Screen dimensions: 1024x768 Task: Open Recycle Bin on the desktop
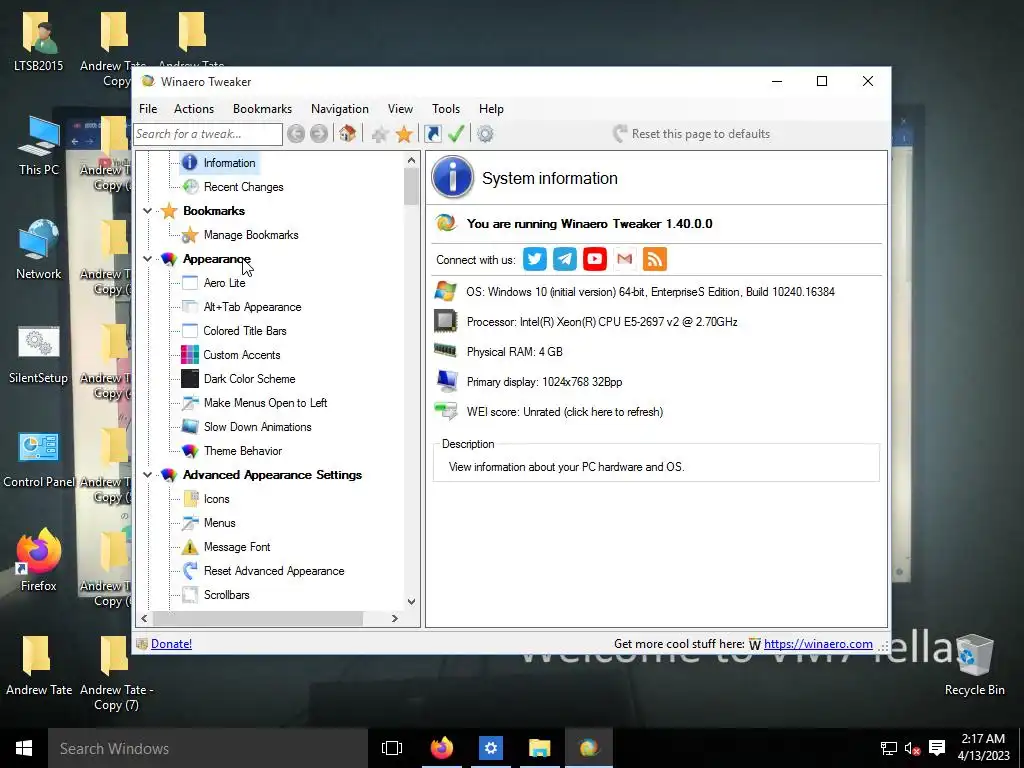pos(974,665)
